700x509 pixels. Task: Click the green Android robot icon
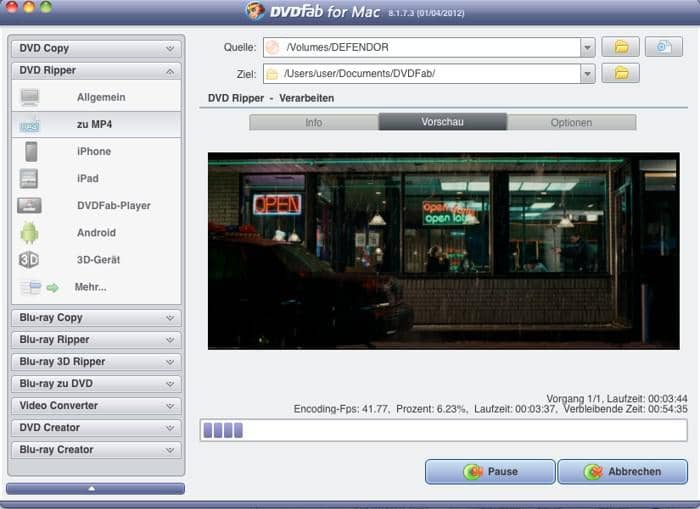coord(29,233)
